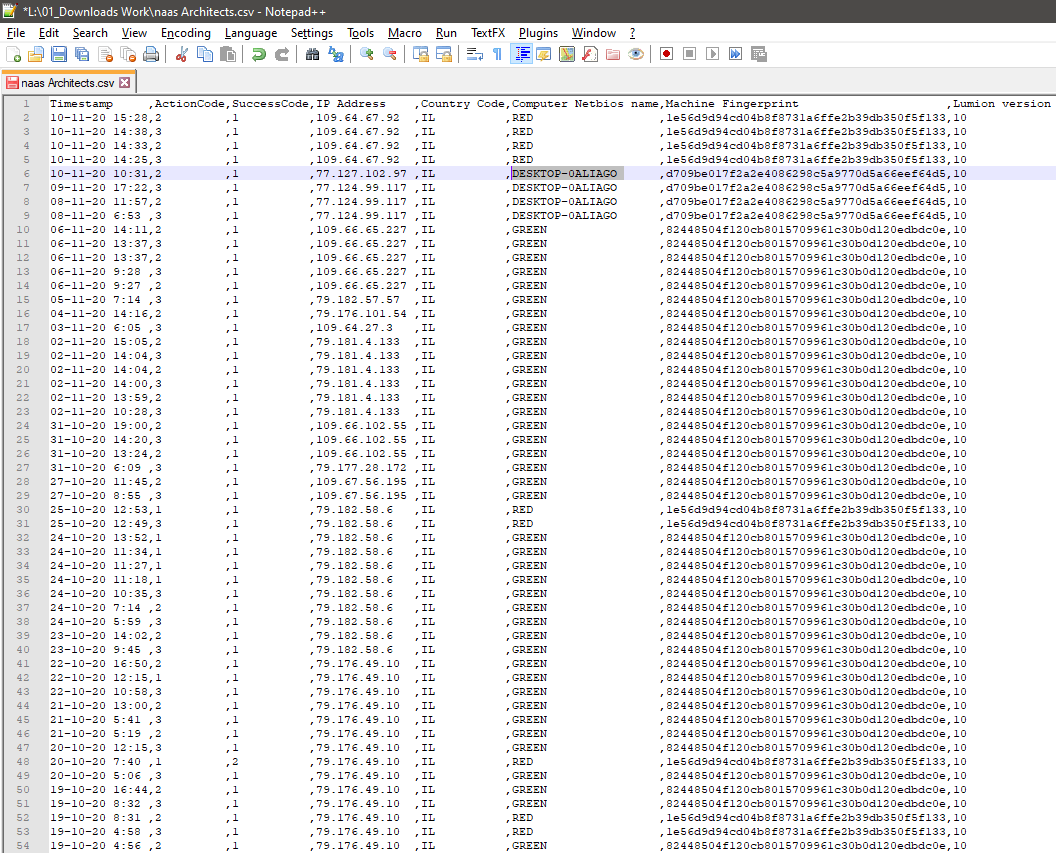The image size is (1056, 853).
Task: Click the Save file icon
Action: 58,54
